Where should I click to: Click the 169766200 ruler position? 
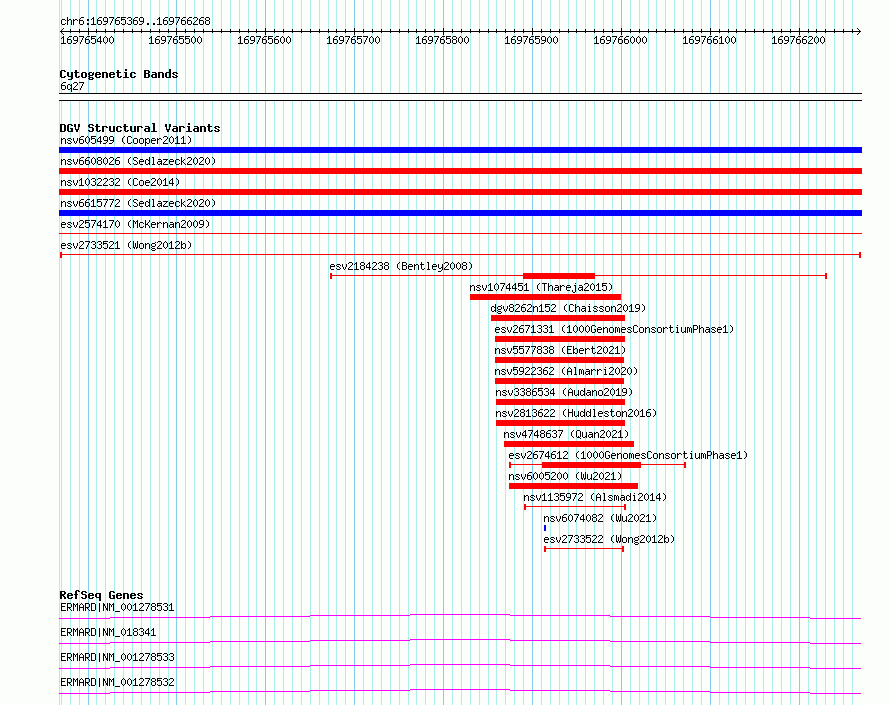[x=798, y=40]
